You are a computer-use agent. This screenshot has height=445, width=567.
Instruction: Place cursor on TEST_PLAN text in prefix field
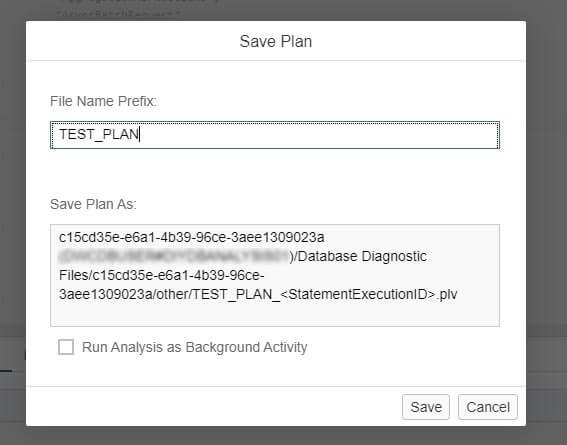[x=99, y=134]
